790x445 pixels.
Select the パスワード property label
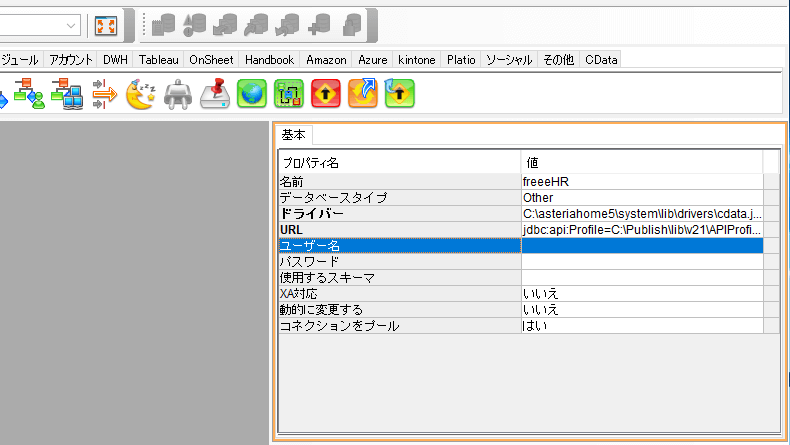[400, 262]
